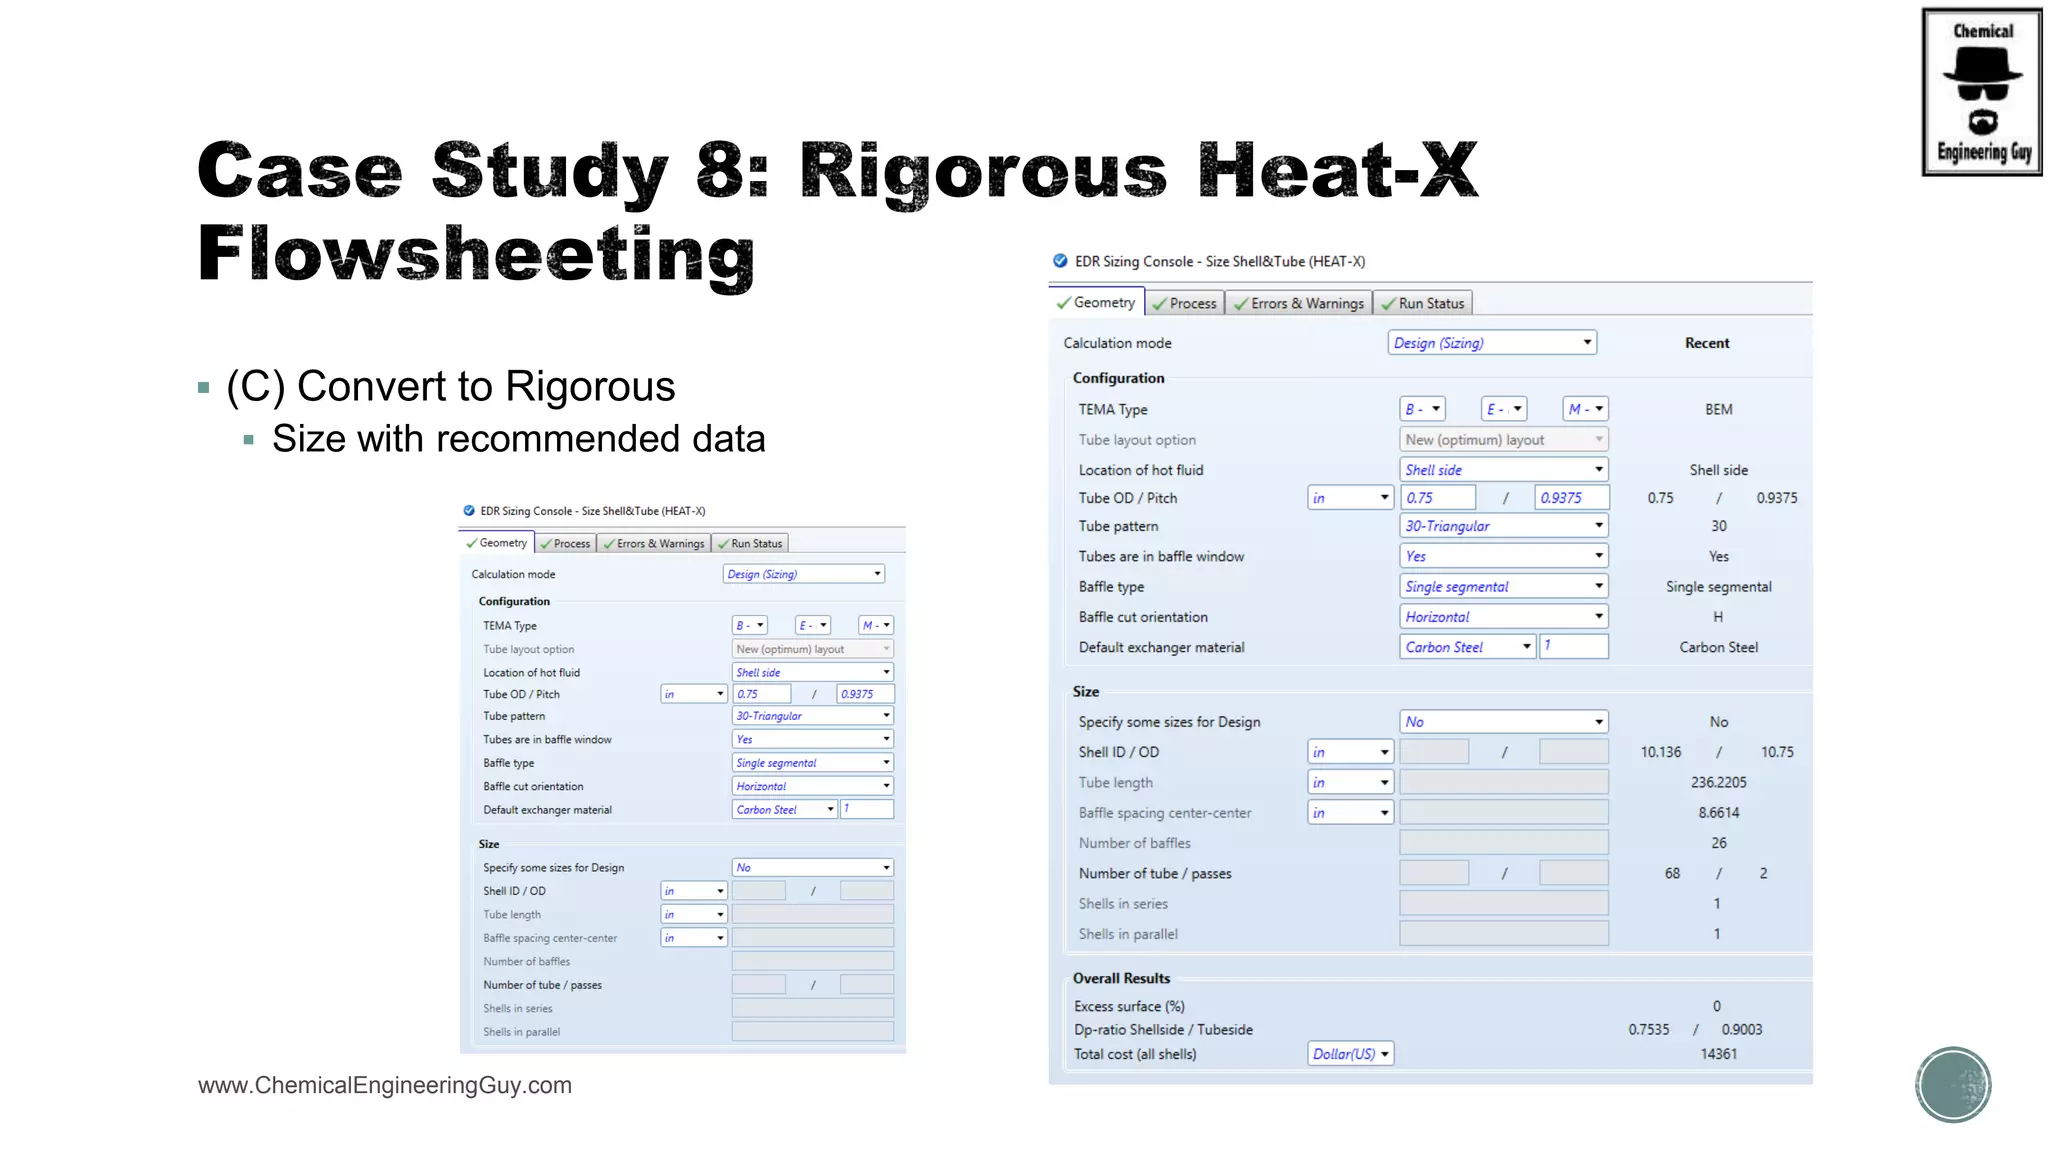Open Calculation mode dropdown in large console
Viewport: 2048px width, 1152px height.
click(x=1492, y=343)
